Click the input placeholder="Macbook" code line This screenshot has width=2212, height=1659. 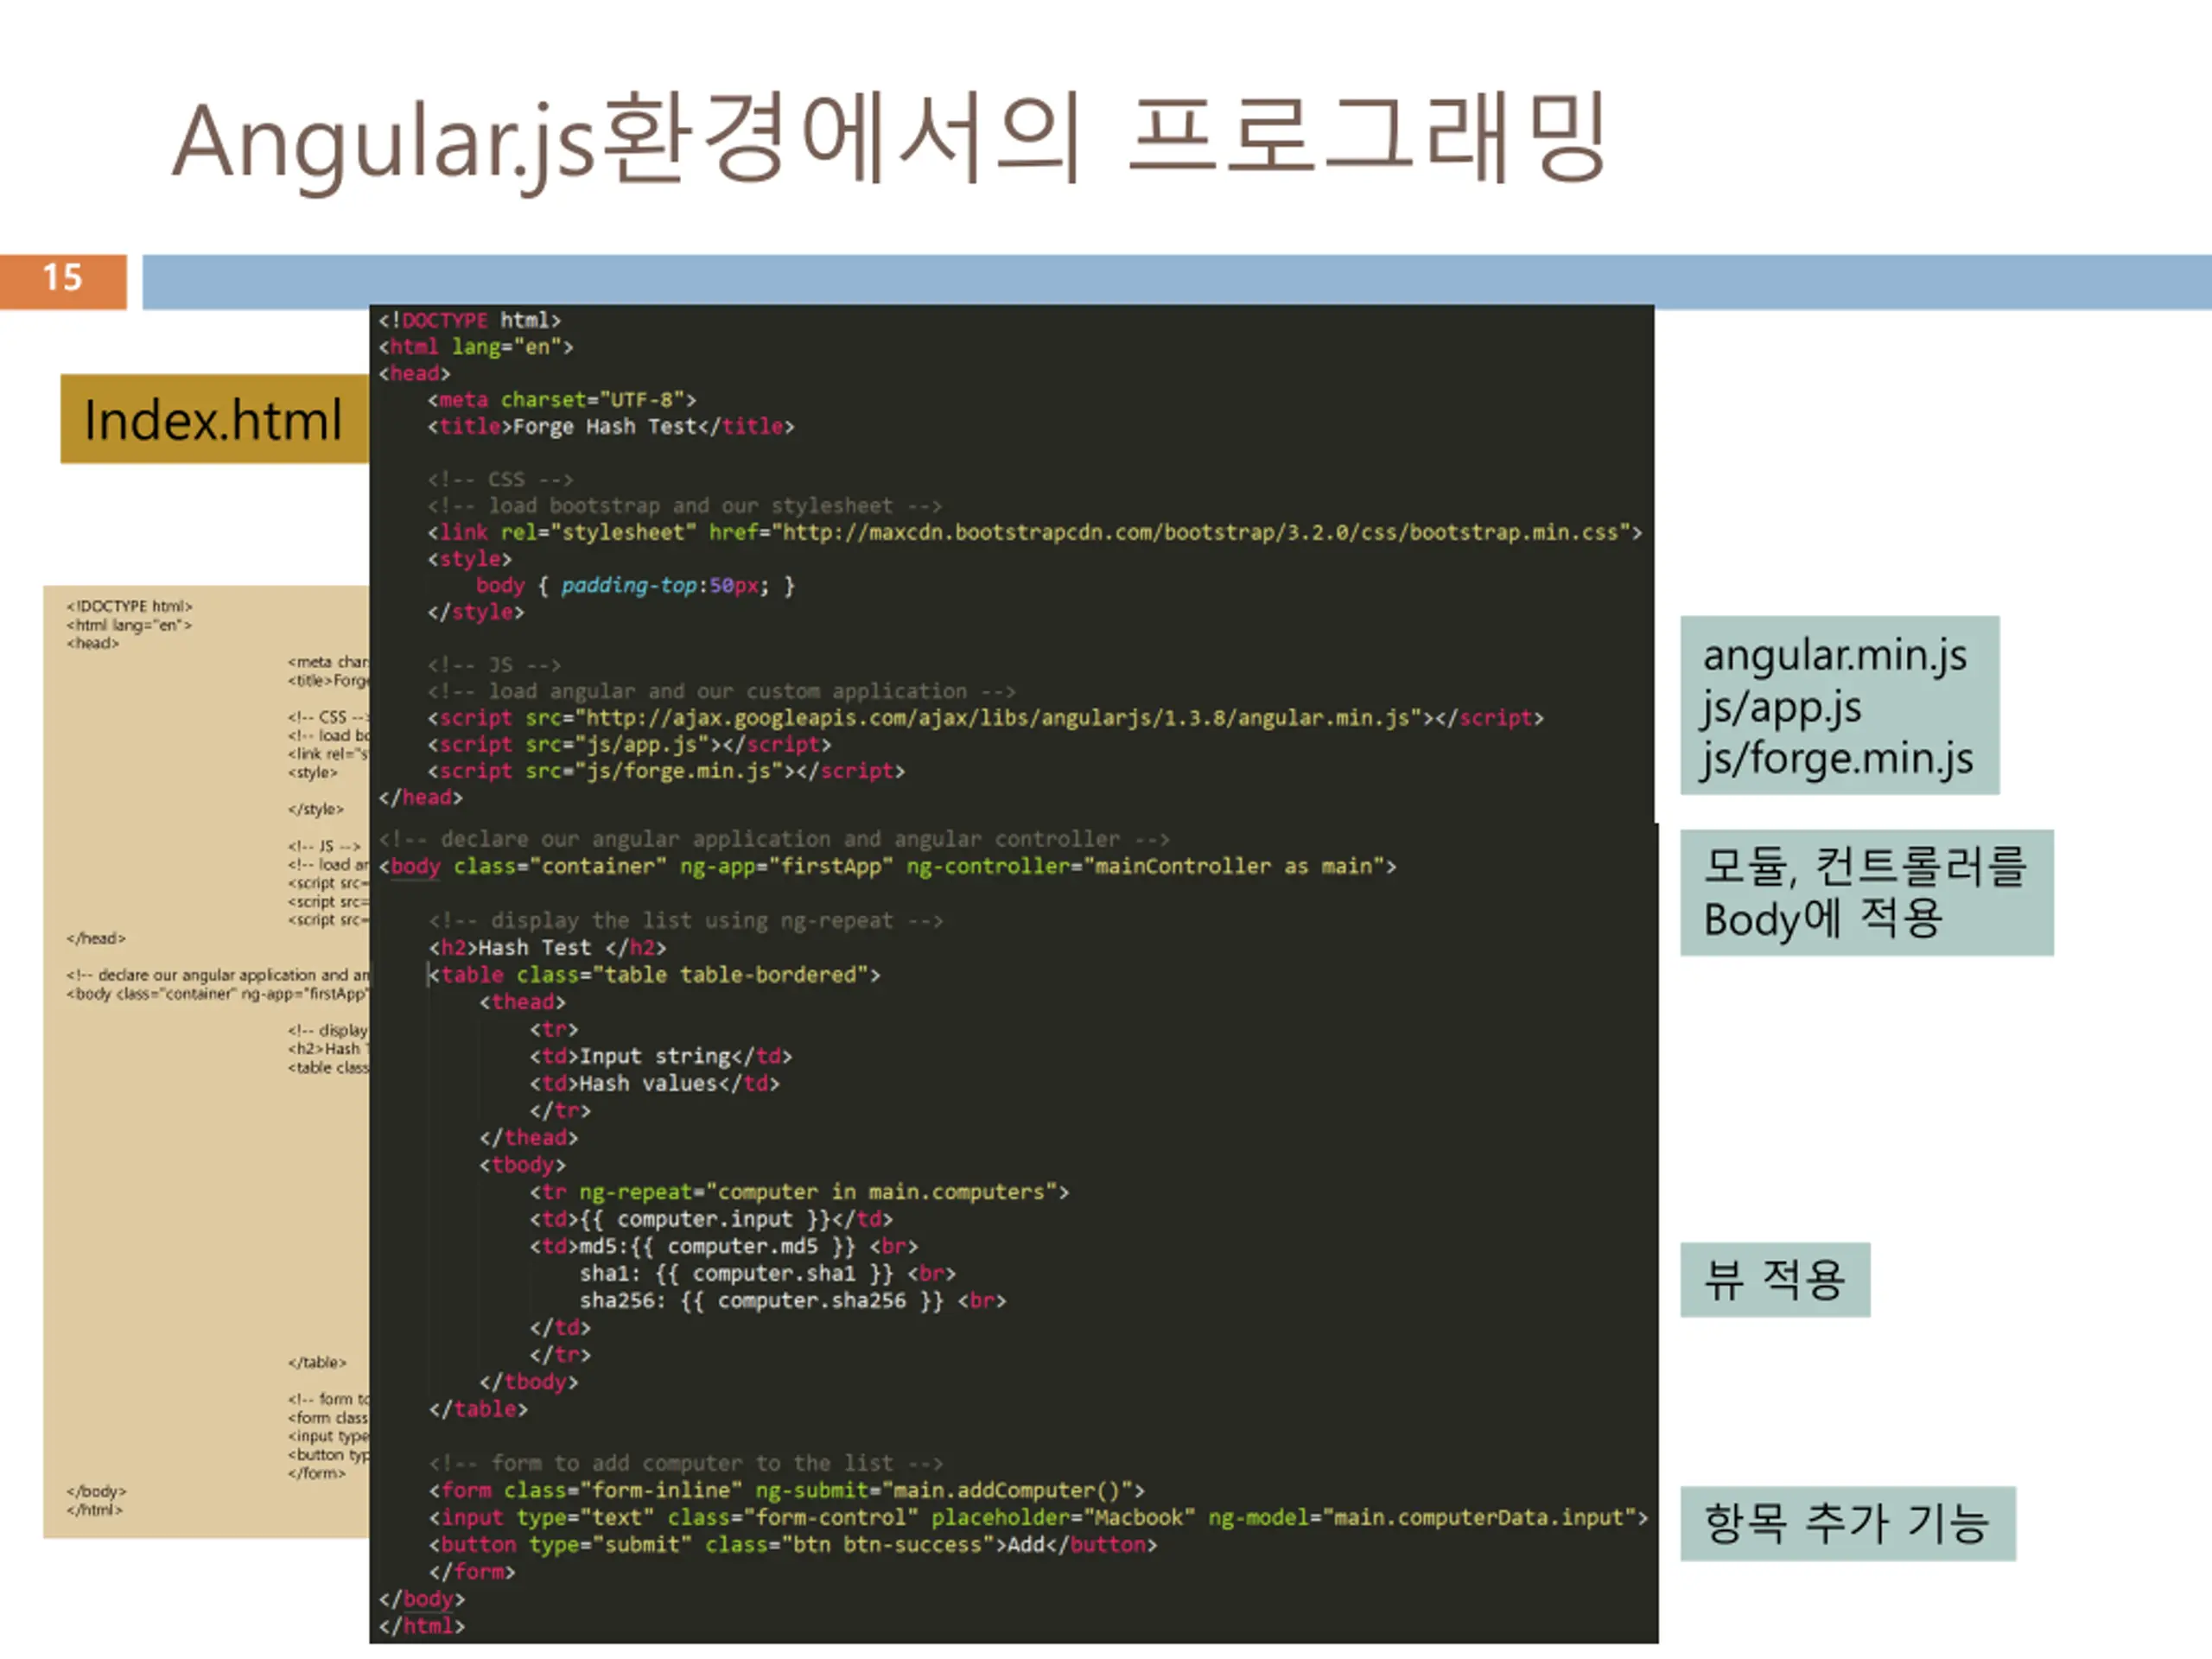(1038, 1518)
